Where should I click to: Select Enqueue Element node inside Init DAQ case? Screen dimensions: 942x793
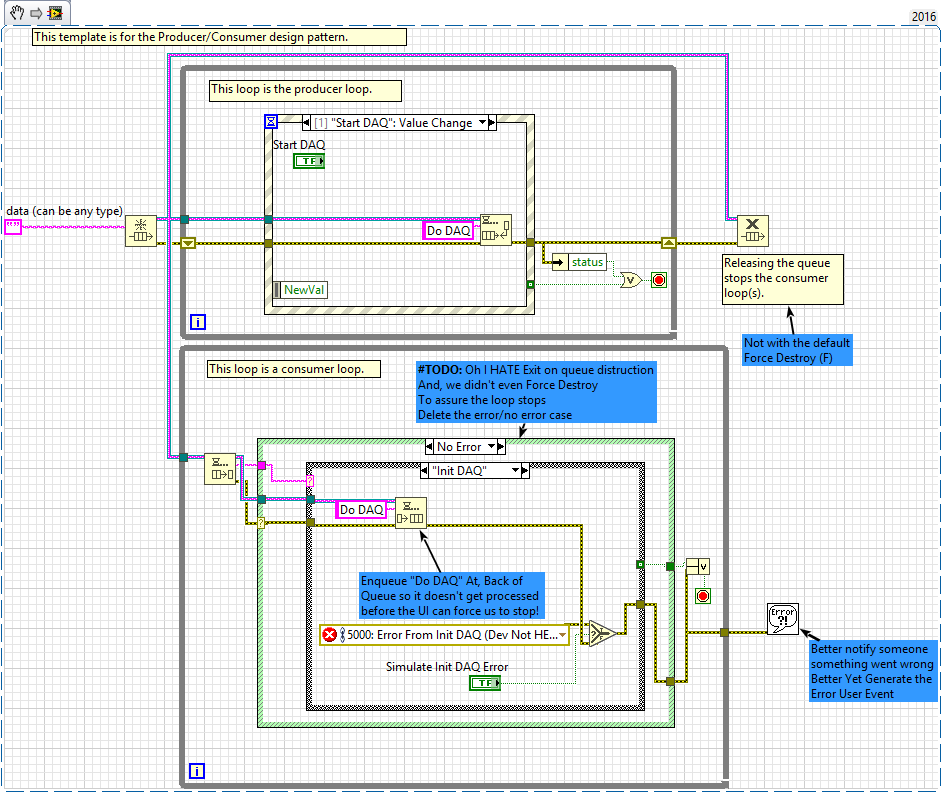pyautogui.click(x=411, y=512)
